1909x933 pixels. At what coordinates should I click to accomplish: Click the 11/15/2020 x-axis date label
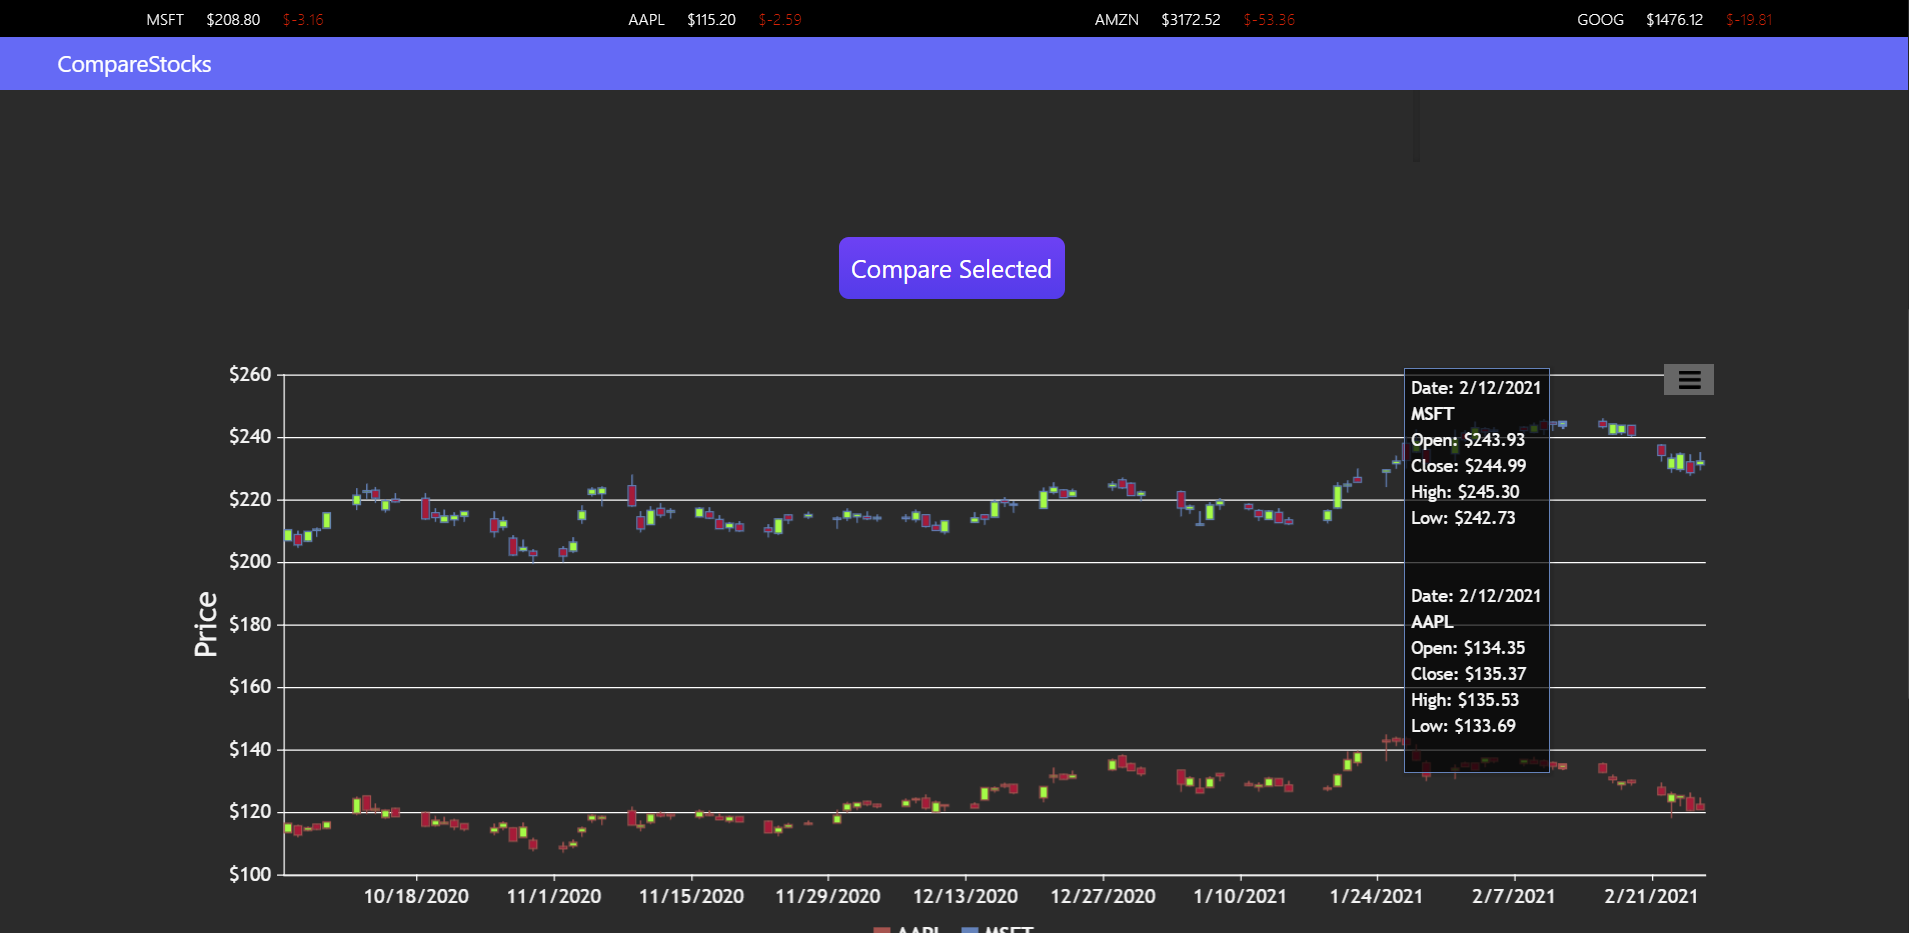click(691, 896)
